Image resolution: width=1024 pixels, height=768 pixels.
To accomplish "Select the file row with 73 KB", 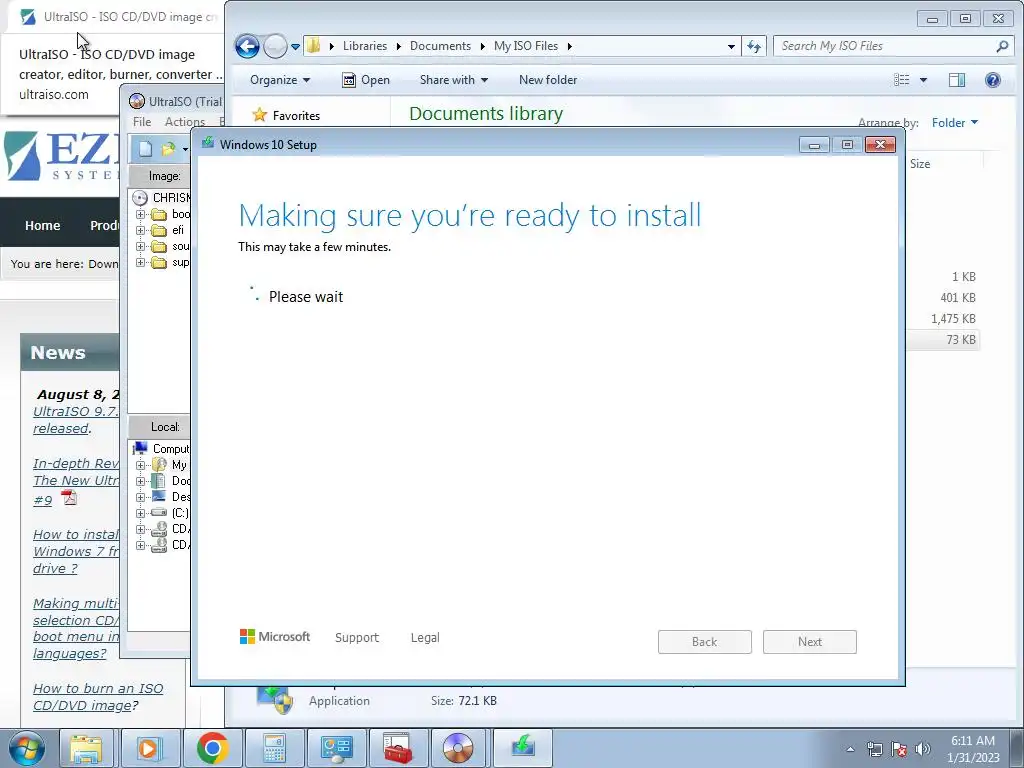I will tap(944, 340).
